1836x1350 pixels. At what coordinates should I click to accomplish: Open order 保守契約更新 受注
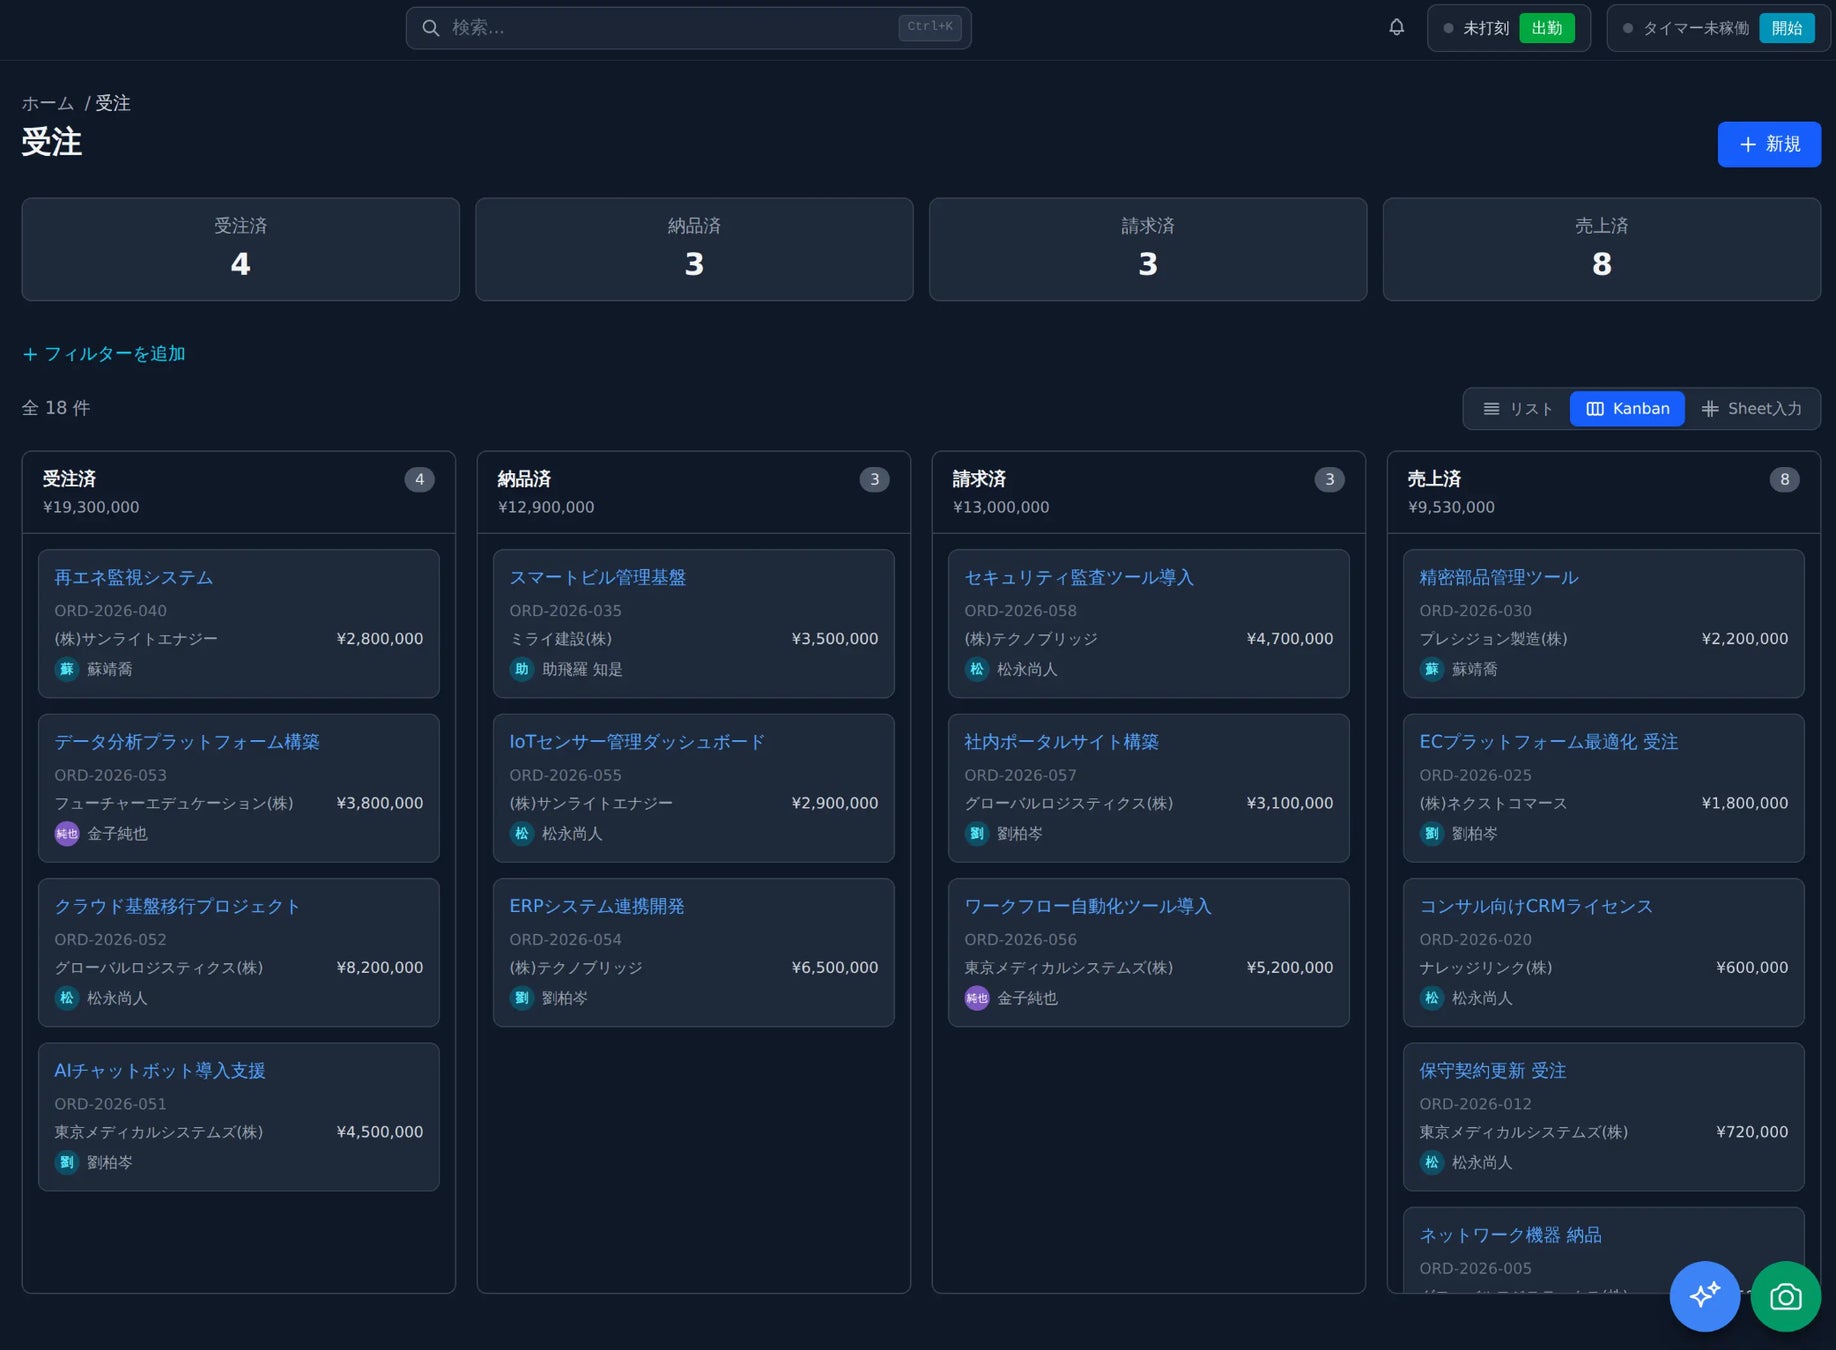[x=1493, y=1071]
